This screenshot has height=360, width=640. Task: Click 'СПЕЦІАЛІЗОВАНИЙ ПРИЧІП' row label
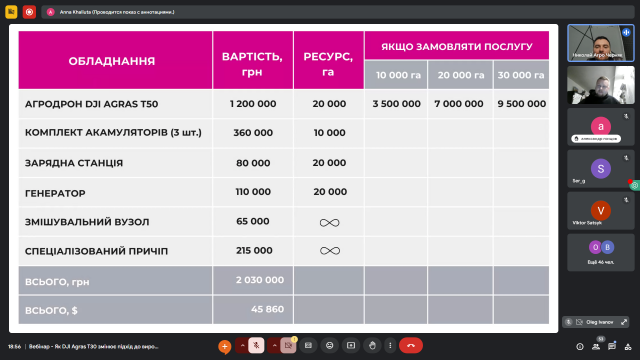tap(96, 251)
